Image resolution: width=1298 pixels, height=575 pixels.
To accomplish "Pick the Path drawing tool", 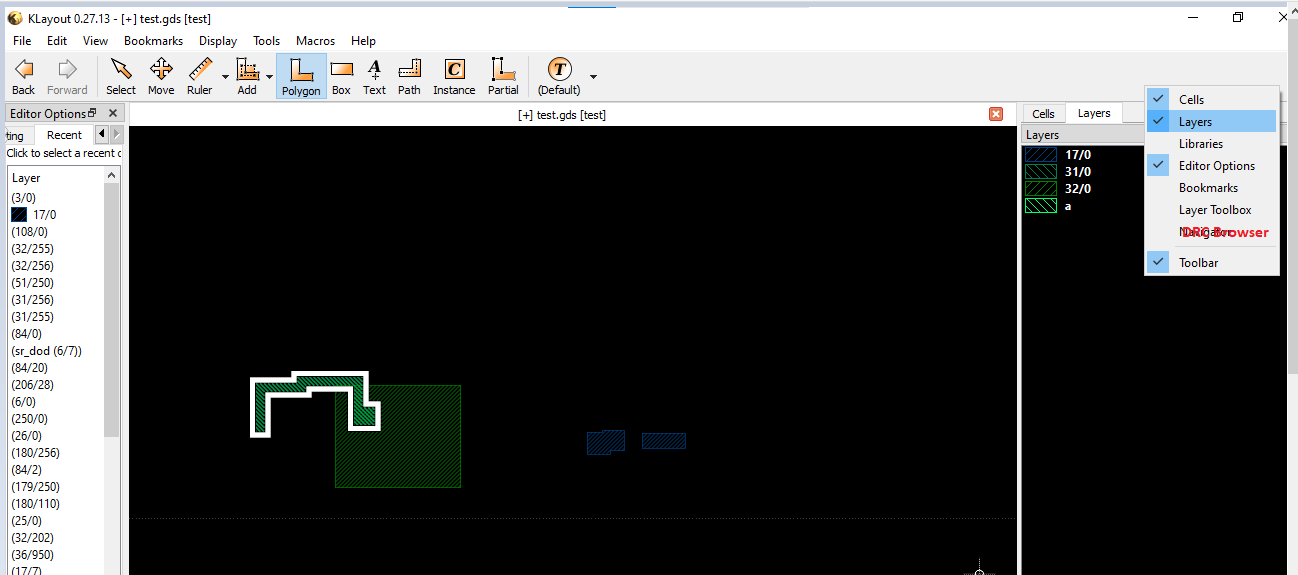I will pyautogui.click(x=409, y=76).
